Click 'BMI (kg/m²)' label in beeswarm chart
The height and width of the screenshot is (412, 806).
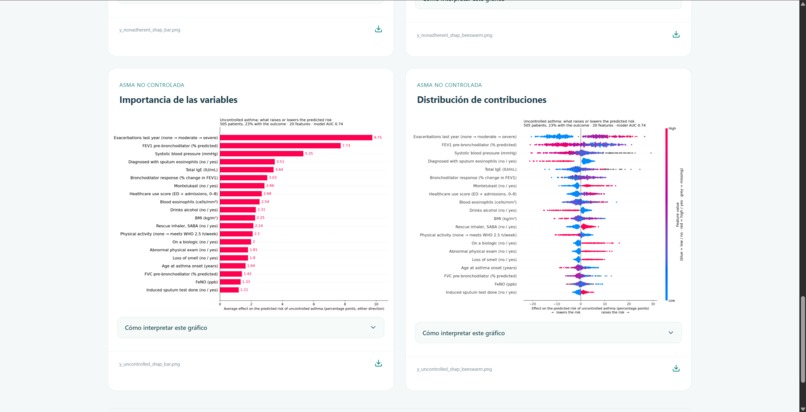pos(506,218)
